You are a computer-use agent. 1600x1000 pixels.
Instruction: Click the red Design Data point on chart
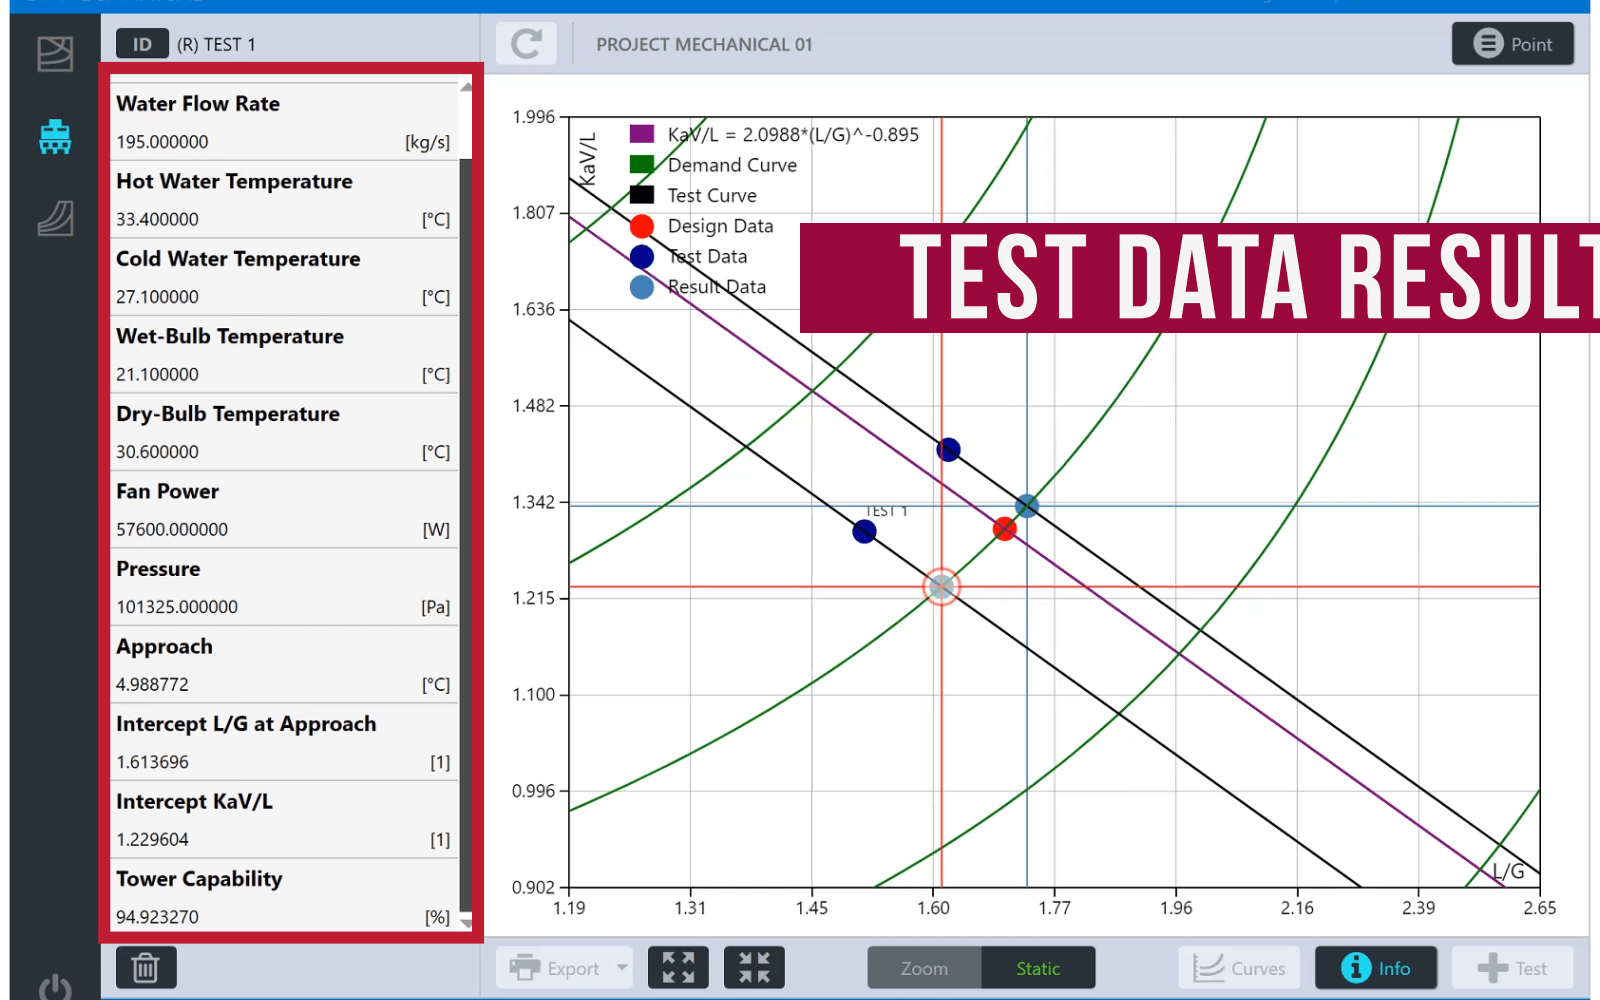tap(1005, 528)
